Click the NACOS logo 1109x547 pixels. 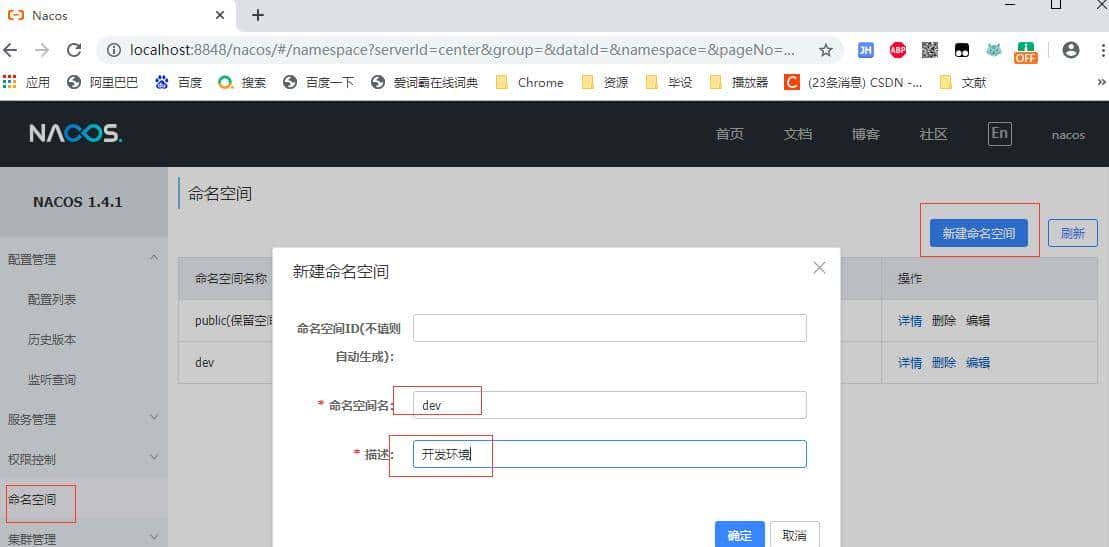click(x=76, y=134)
